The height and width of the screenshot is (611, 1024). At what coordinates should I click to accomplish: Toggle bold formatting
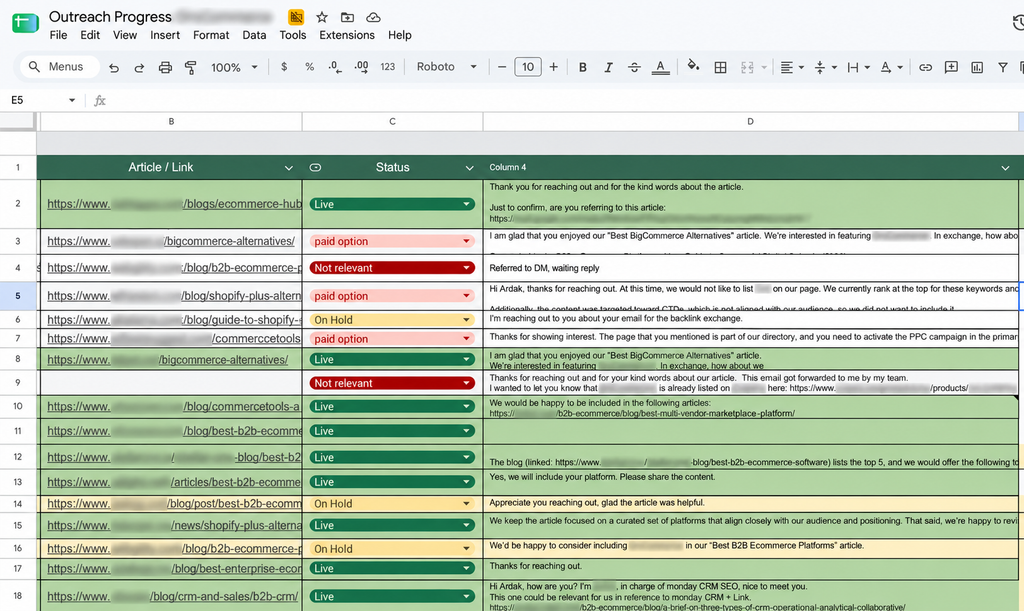click(583, 67)
